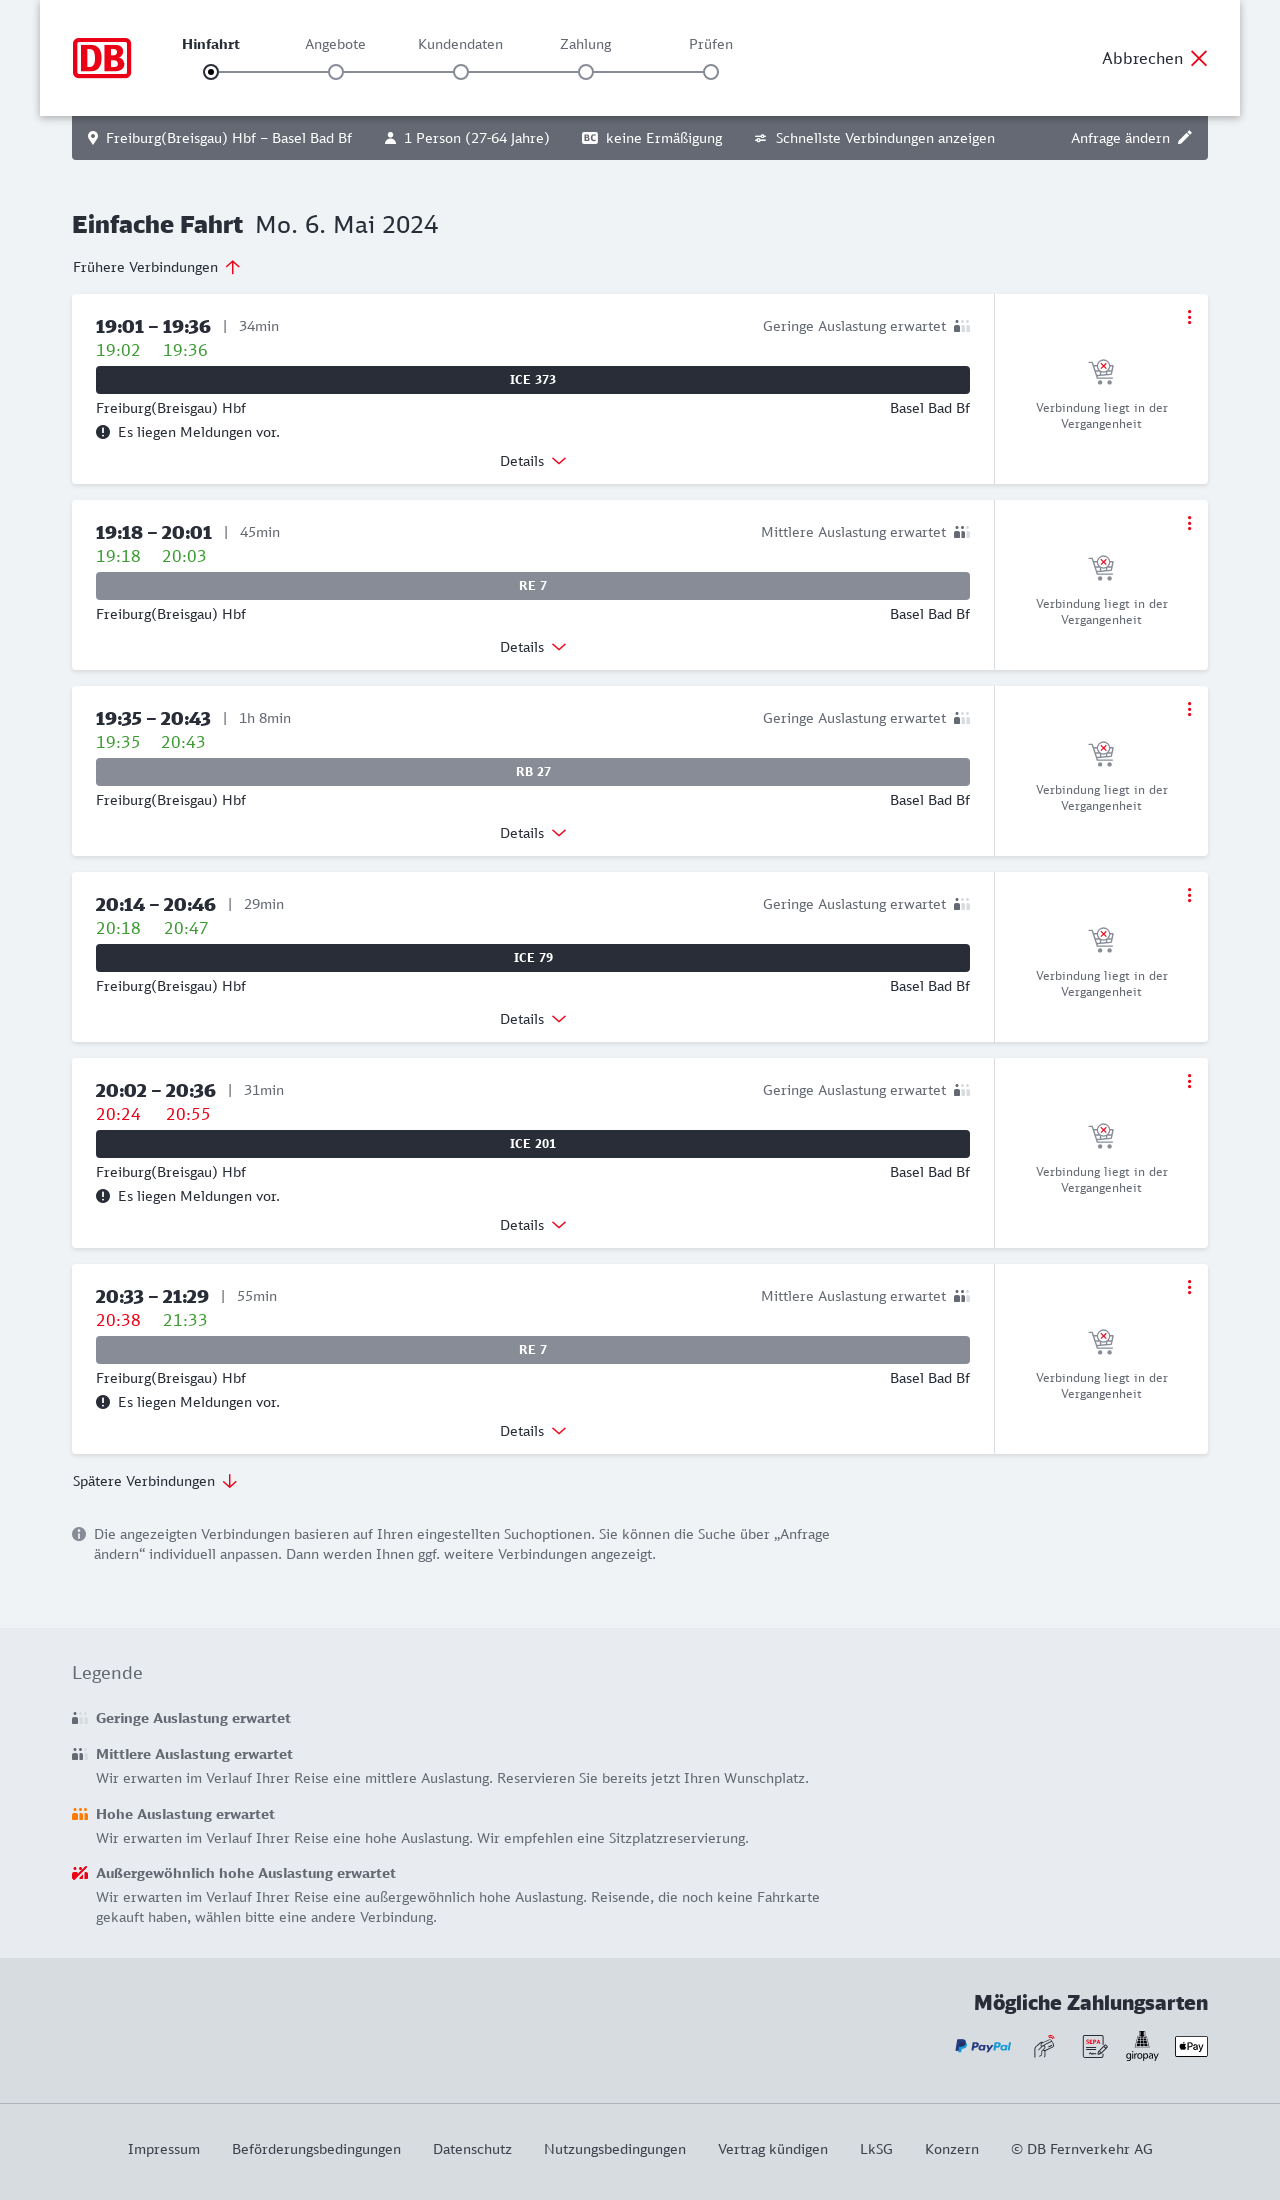The image size is (1280, 2200).
Task: Open three-dot menu for ICE 201 connection
Action: click(1189, 1081)
